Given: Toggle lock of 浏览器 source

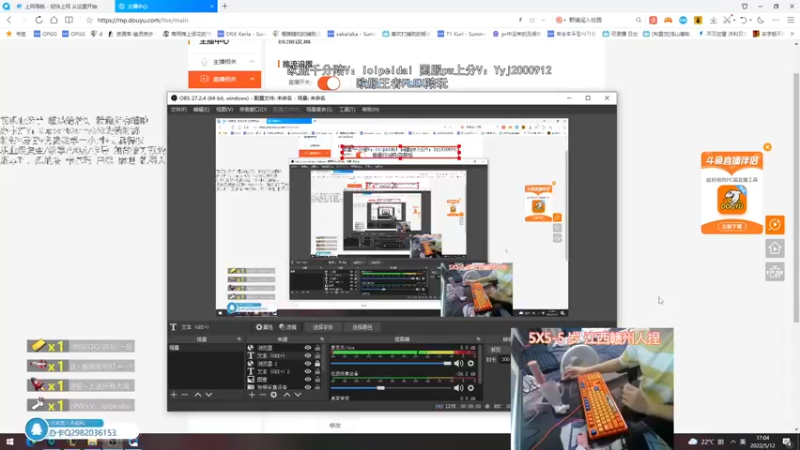Looking at the screenshot, I should click(317, 348).
